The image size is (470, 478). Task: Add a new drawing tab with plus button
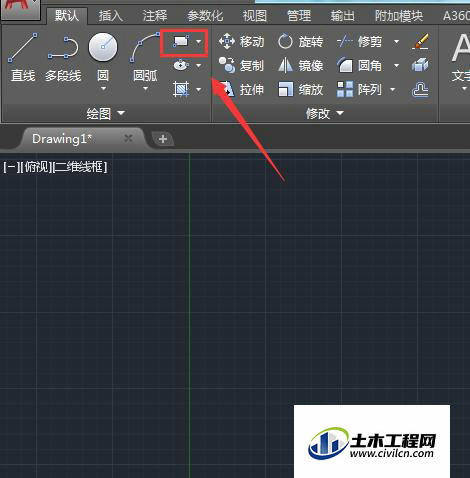(163, 139)
